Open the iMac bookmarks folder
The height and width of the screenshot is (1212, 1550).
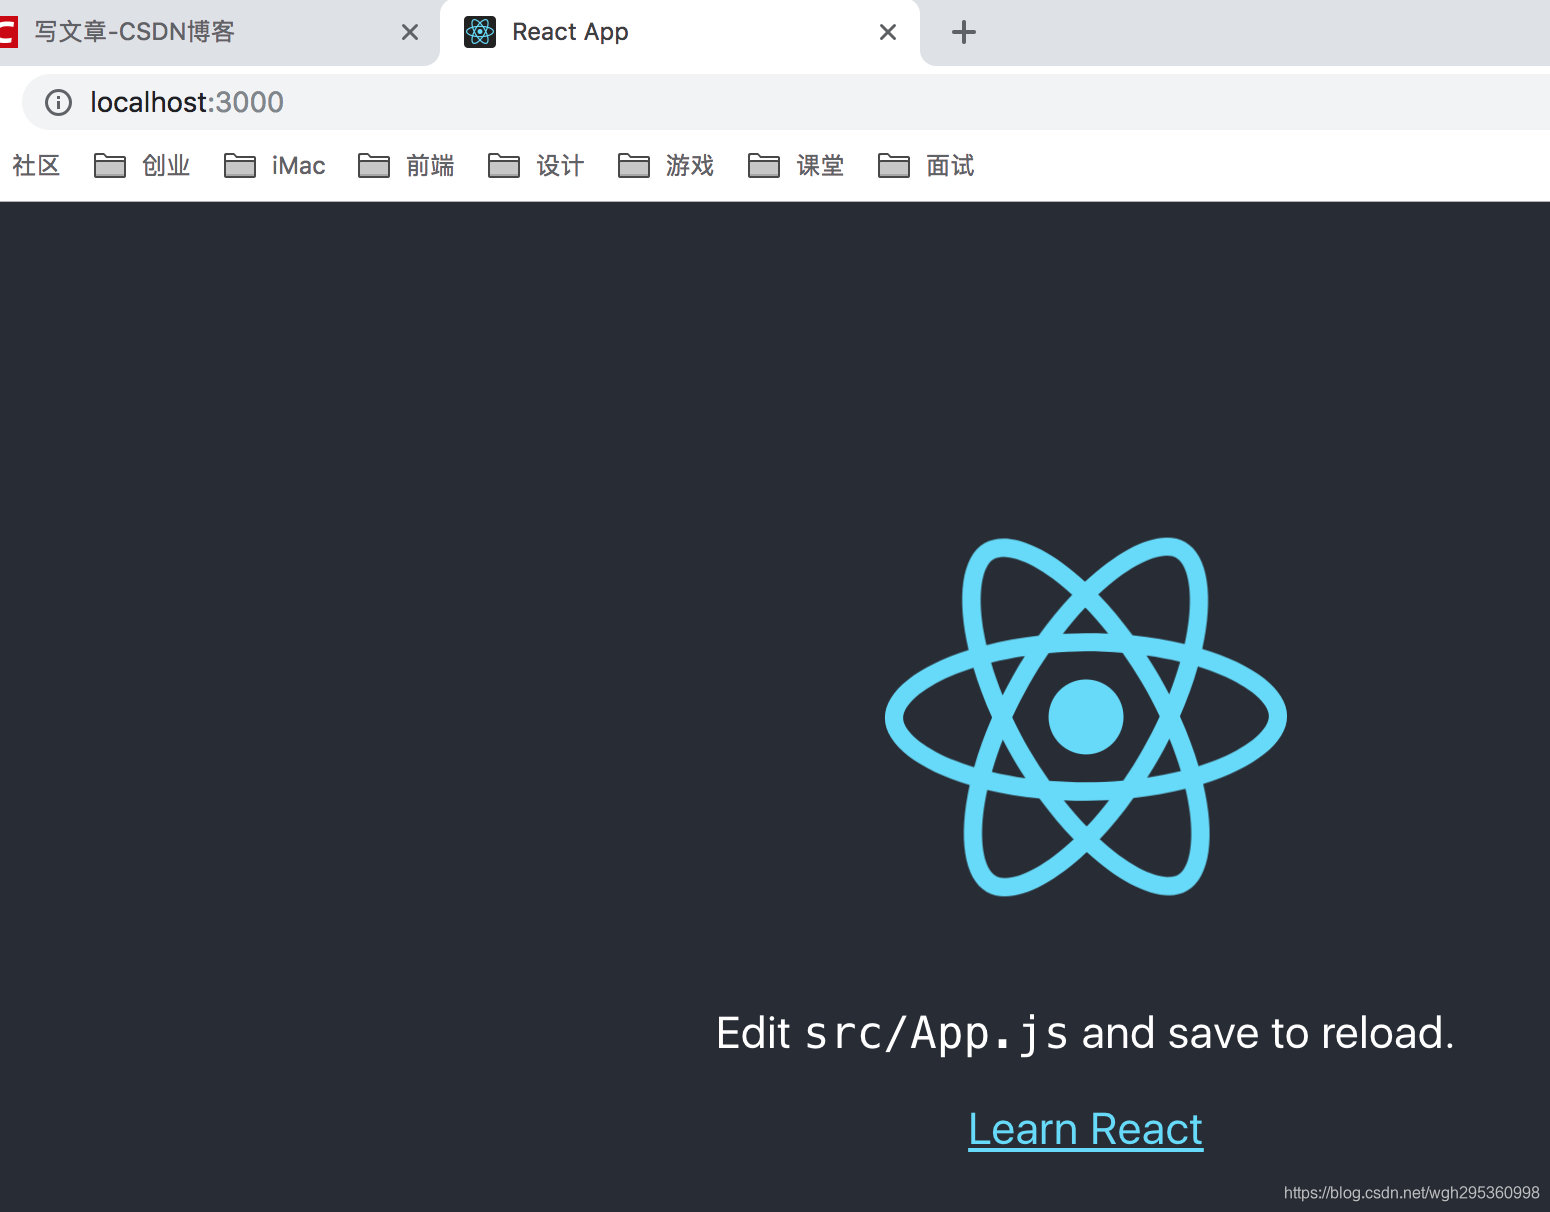click(275, 165)
